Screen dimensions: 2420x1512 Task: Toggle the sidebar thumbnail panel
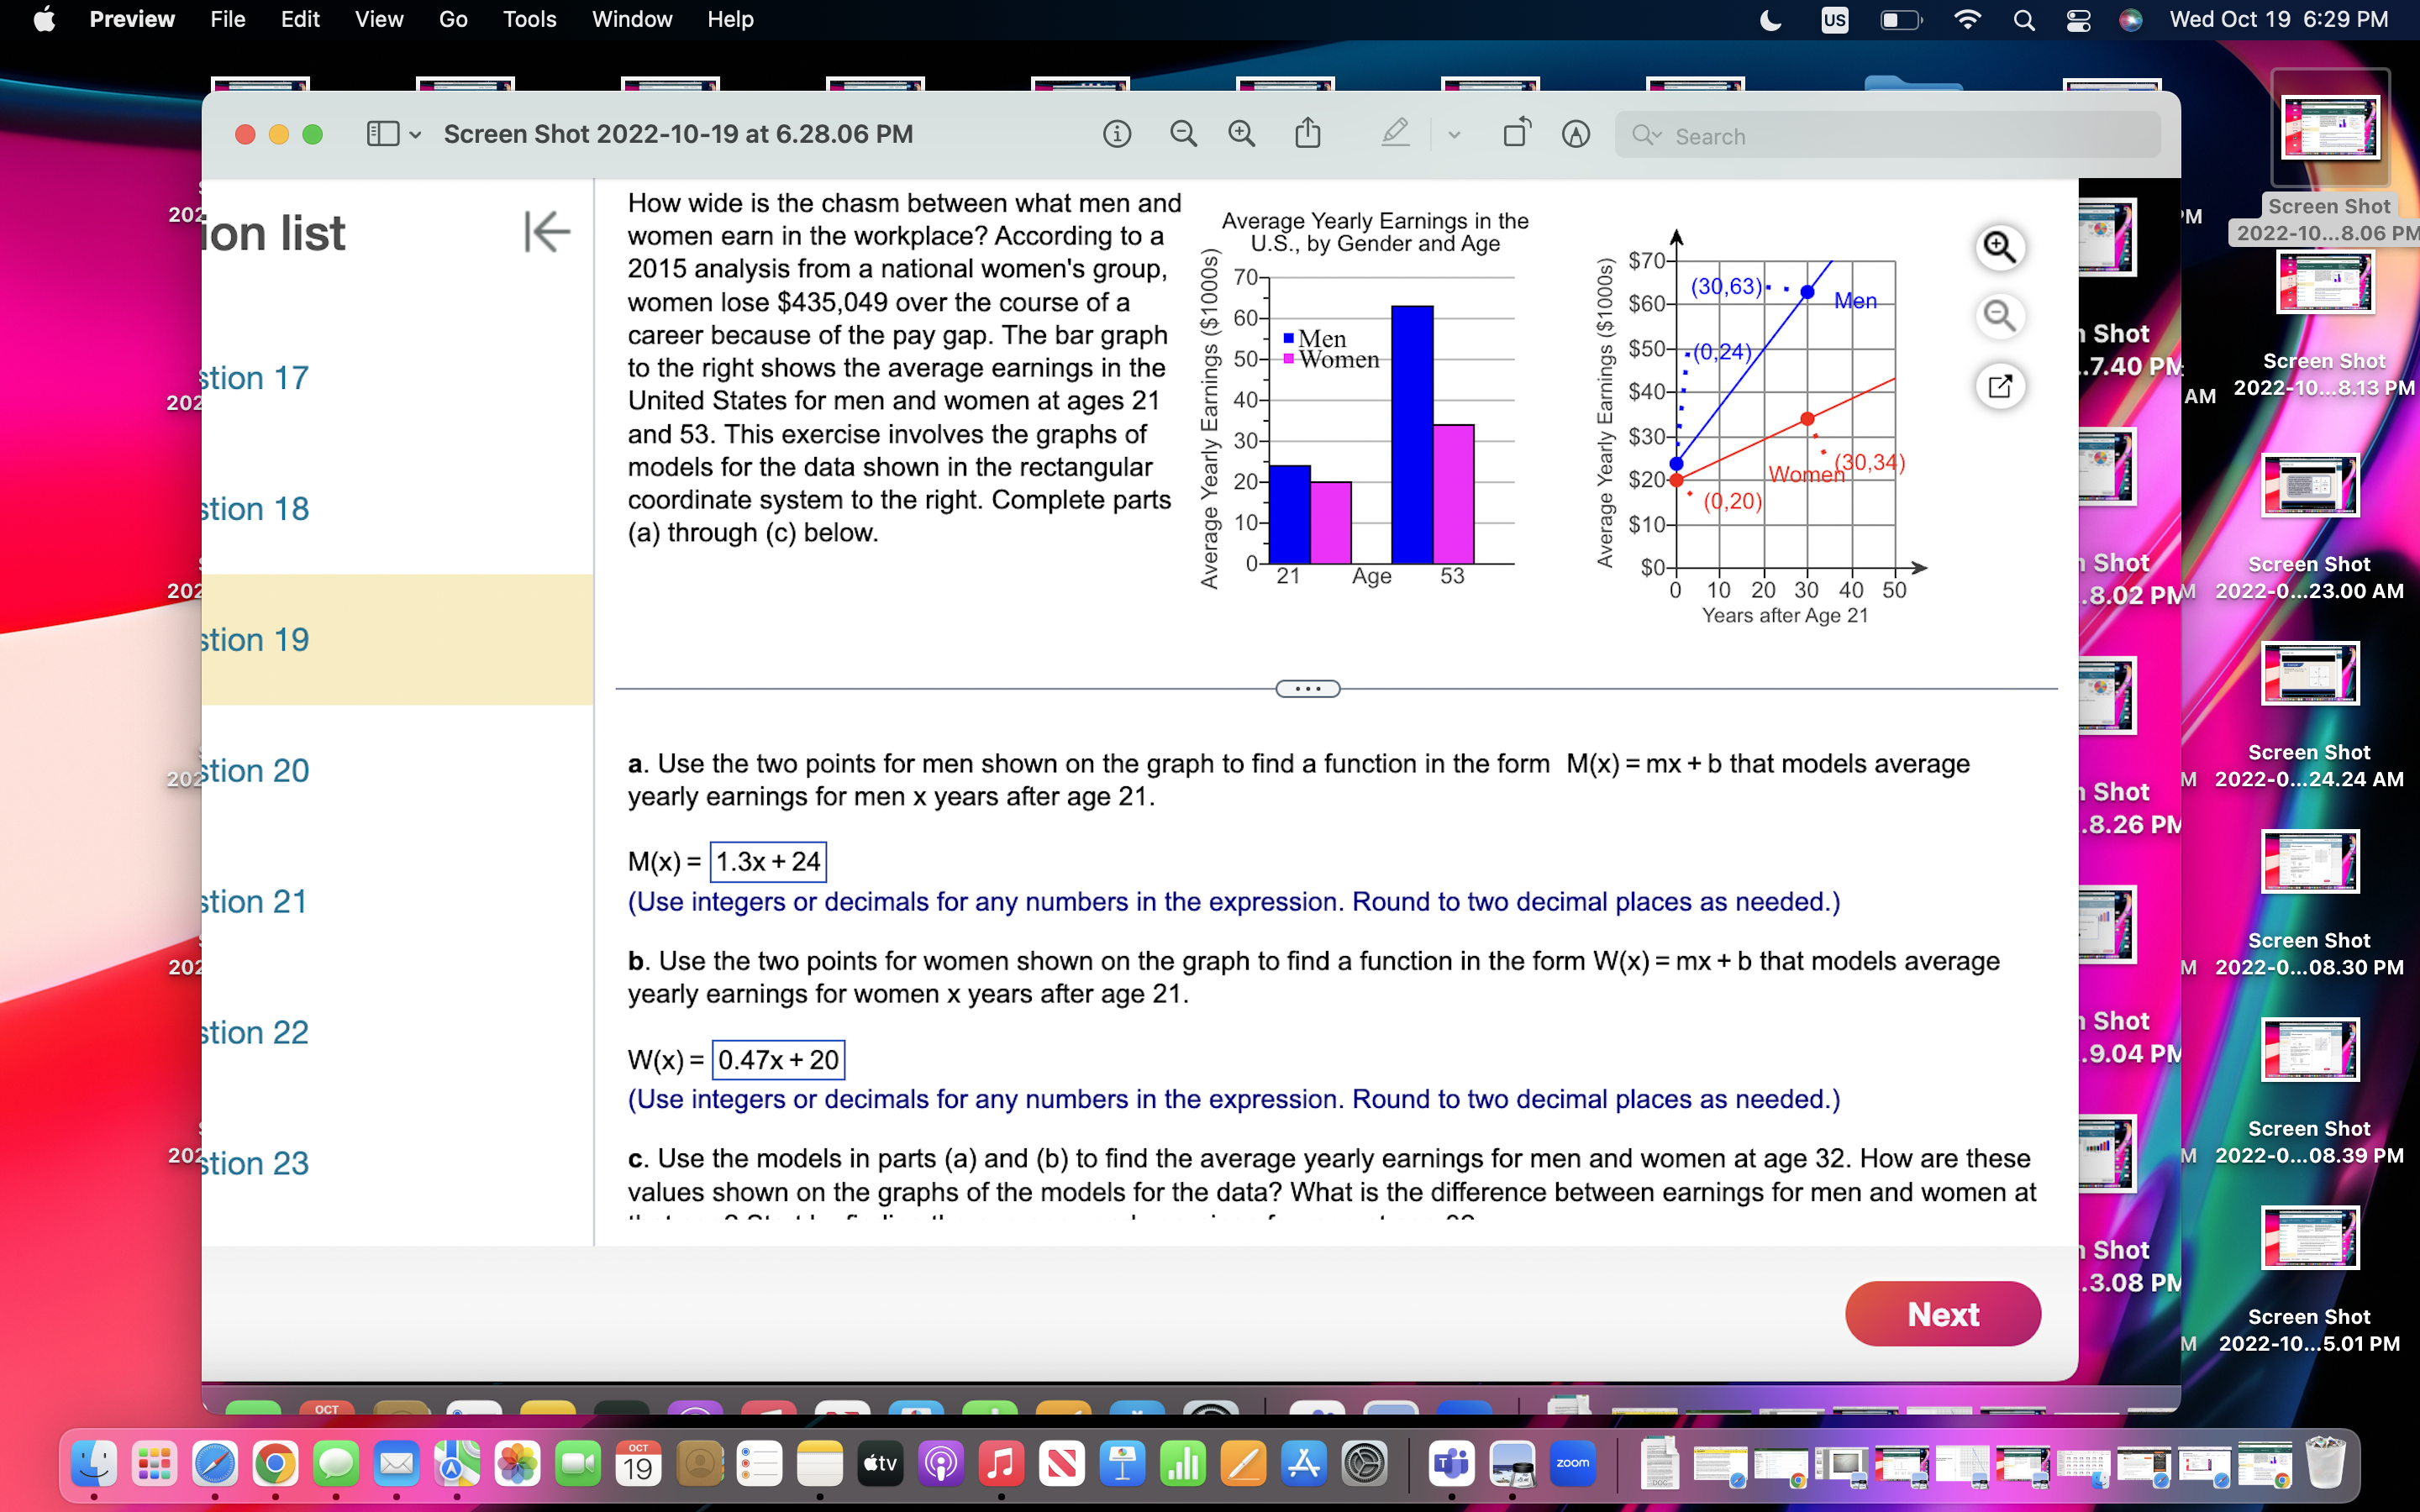tap(384, 133)
